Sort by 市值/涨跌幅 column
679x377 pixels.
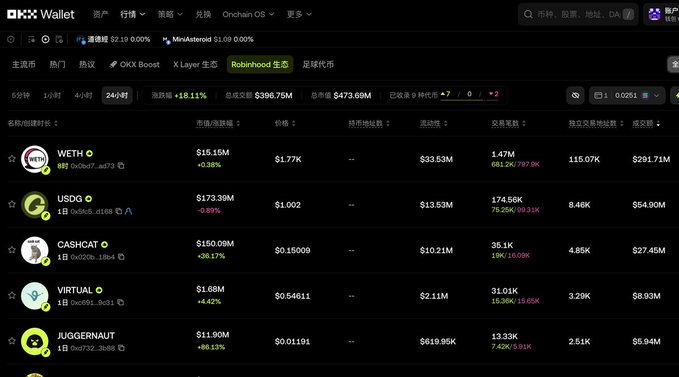218,123
